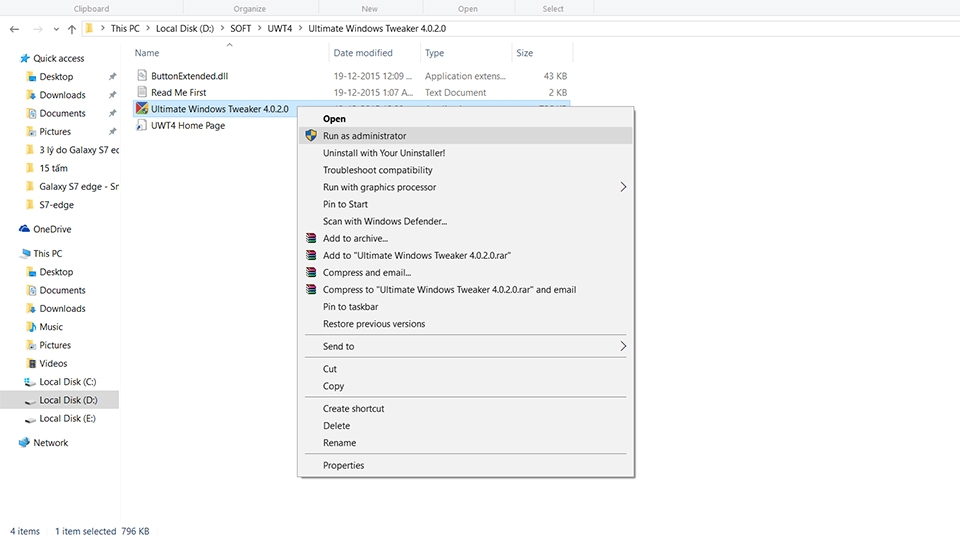
Task: Expand Run with graphics processor submenu arrow
Action: [x=623, y=187]
